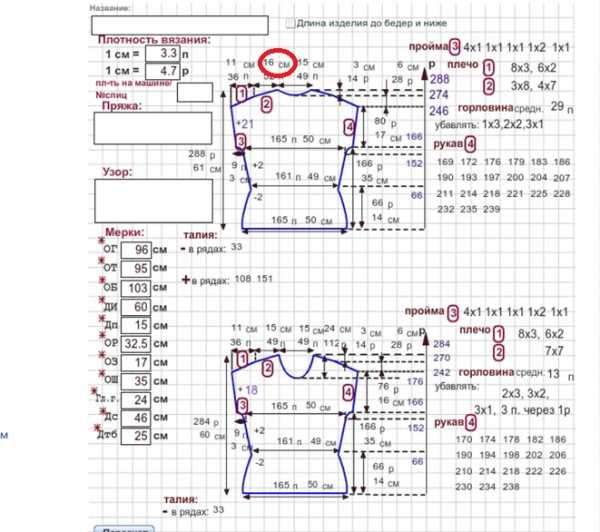Click the +21 label on the pattern diagram
600x532 pixels.
[243, 122]
